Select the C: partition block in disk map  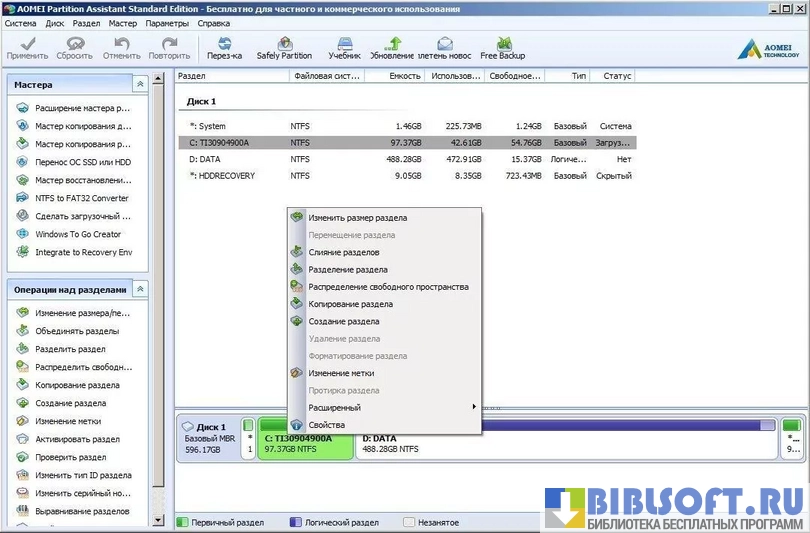click(x=305, y=443)
